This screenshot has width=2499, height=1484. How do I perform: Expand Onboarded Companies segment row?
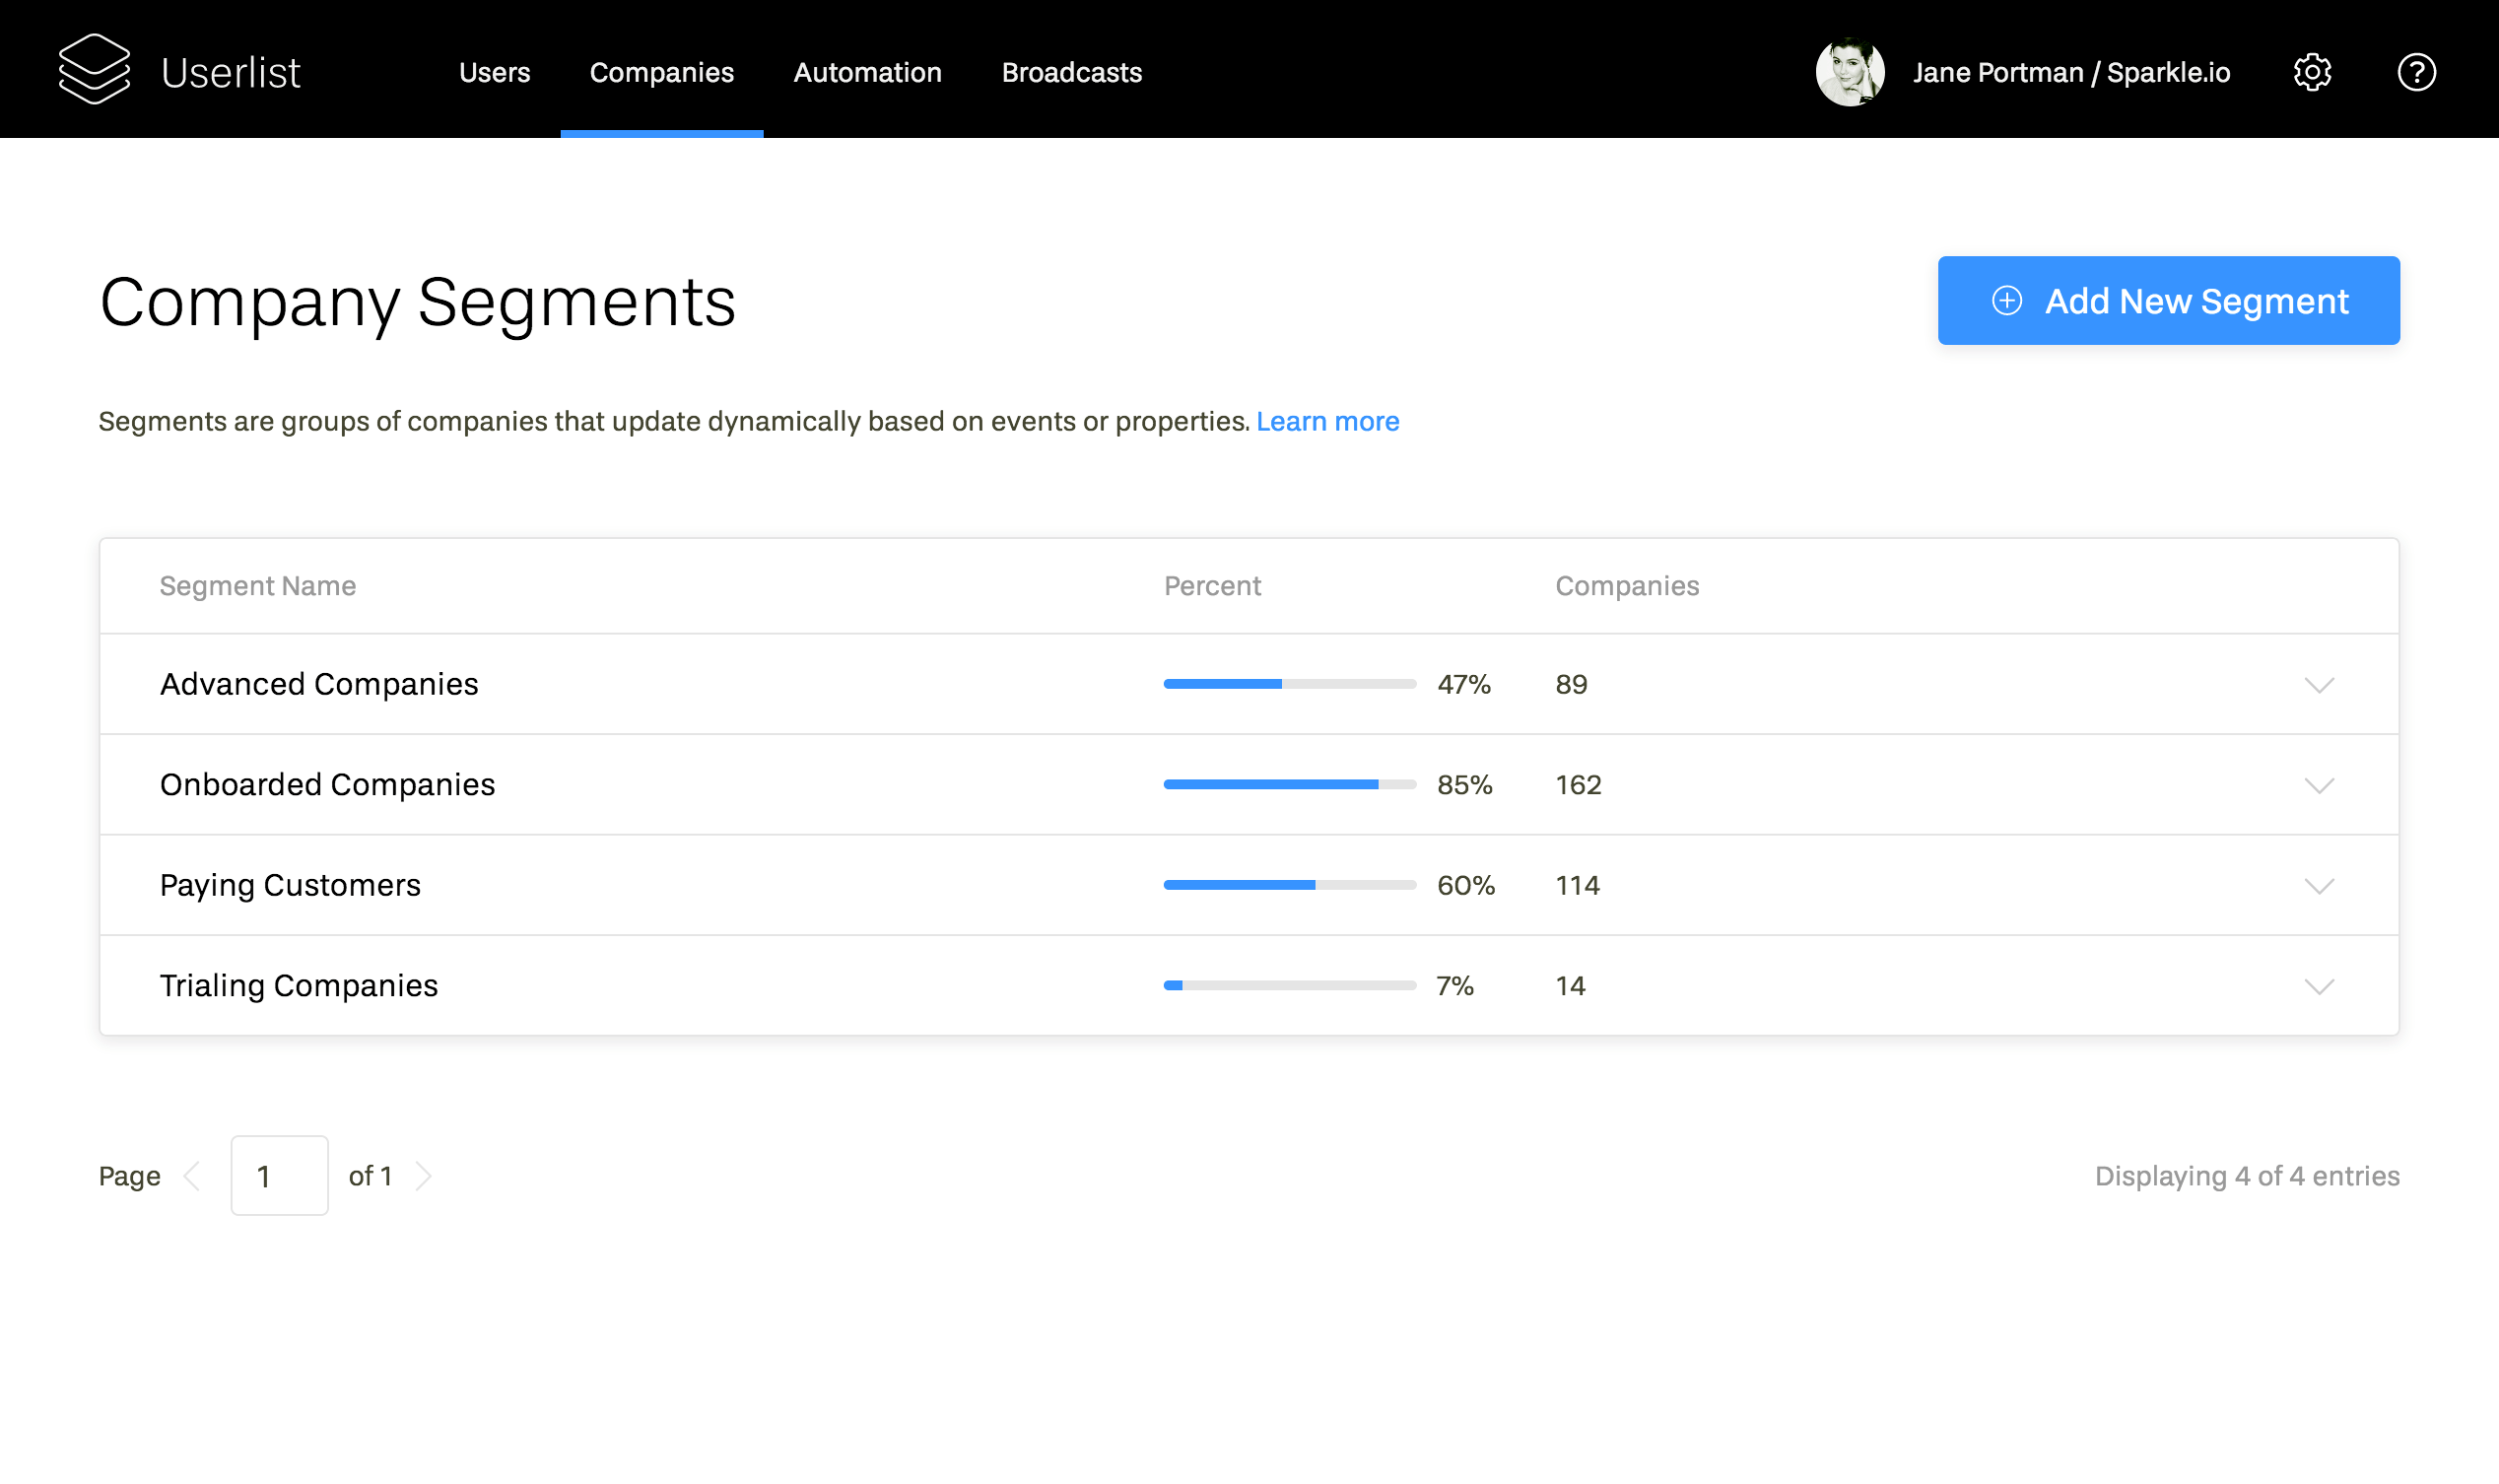(x=2321, y=782)
